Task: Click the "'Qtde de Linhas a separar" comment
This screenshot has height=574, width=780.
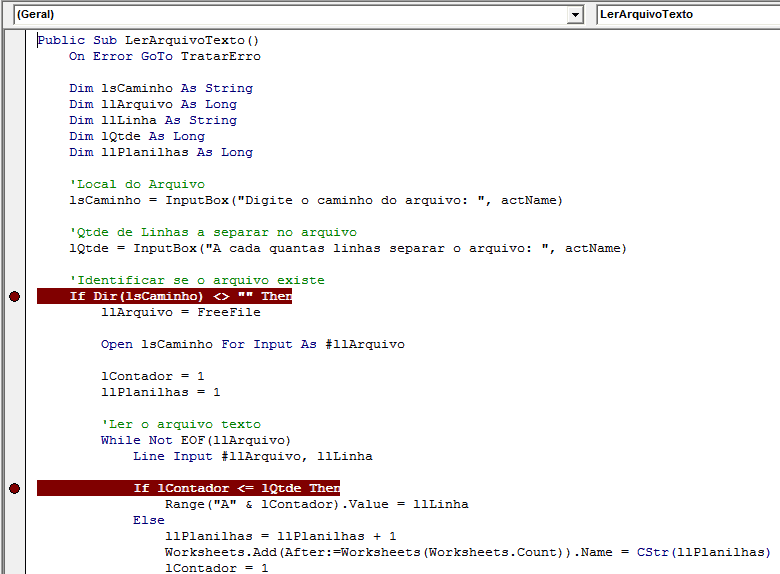Action: pos(212,232)
